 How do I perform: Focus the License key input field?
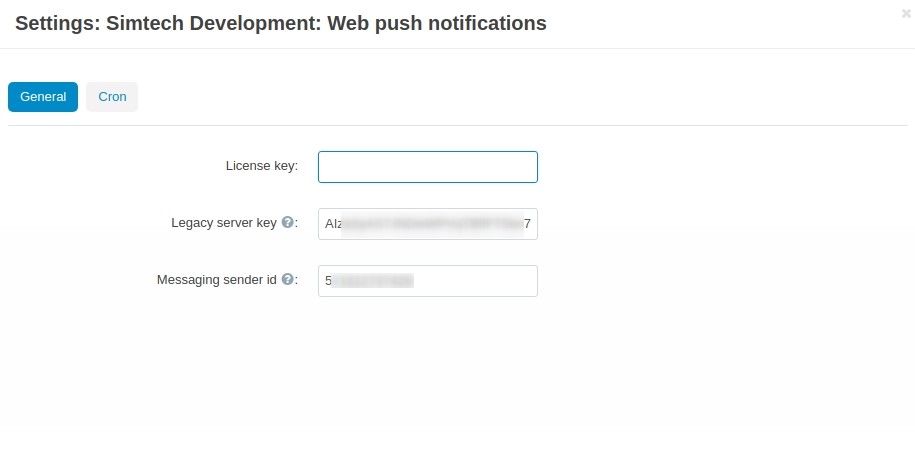[x=428, y=167]
